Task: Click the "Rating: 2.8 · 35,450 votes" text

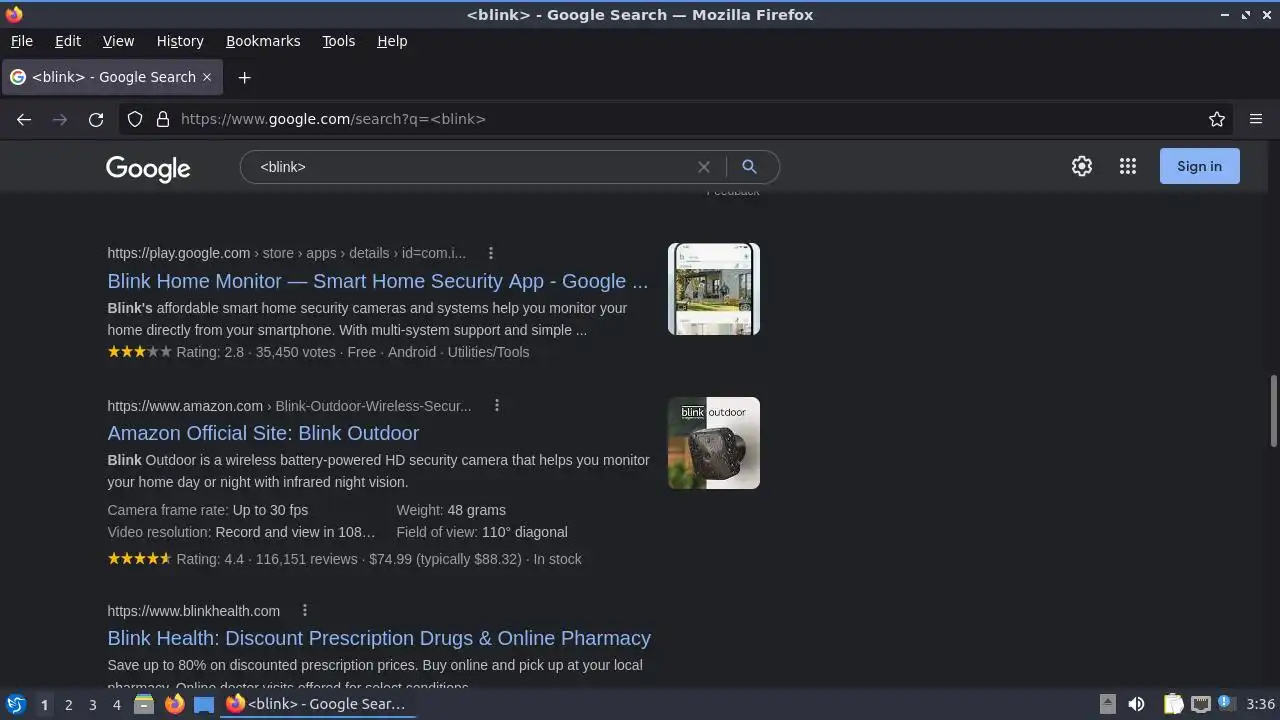Action: click(x=256, y=352)
